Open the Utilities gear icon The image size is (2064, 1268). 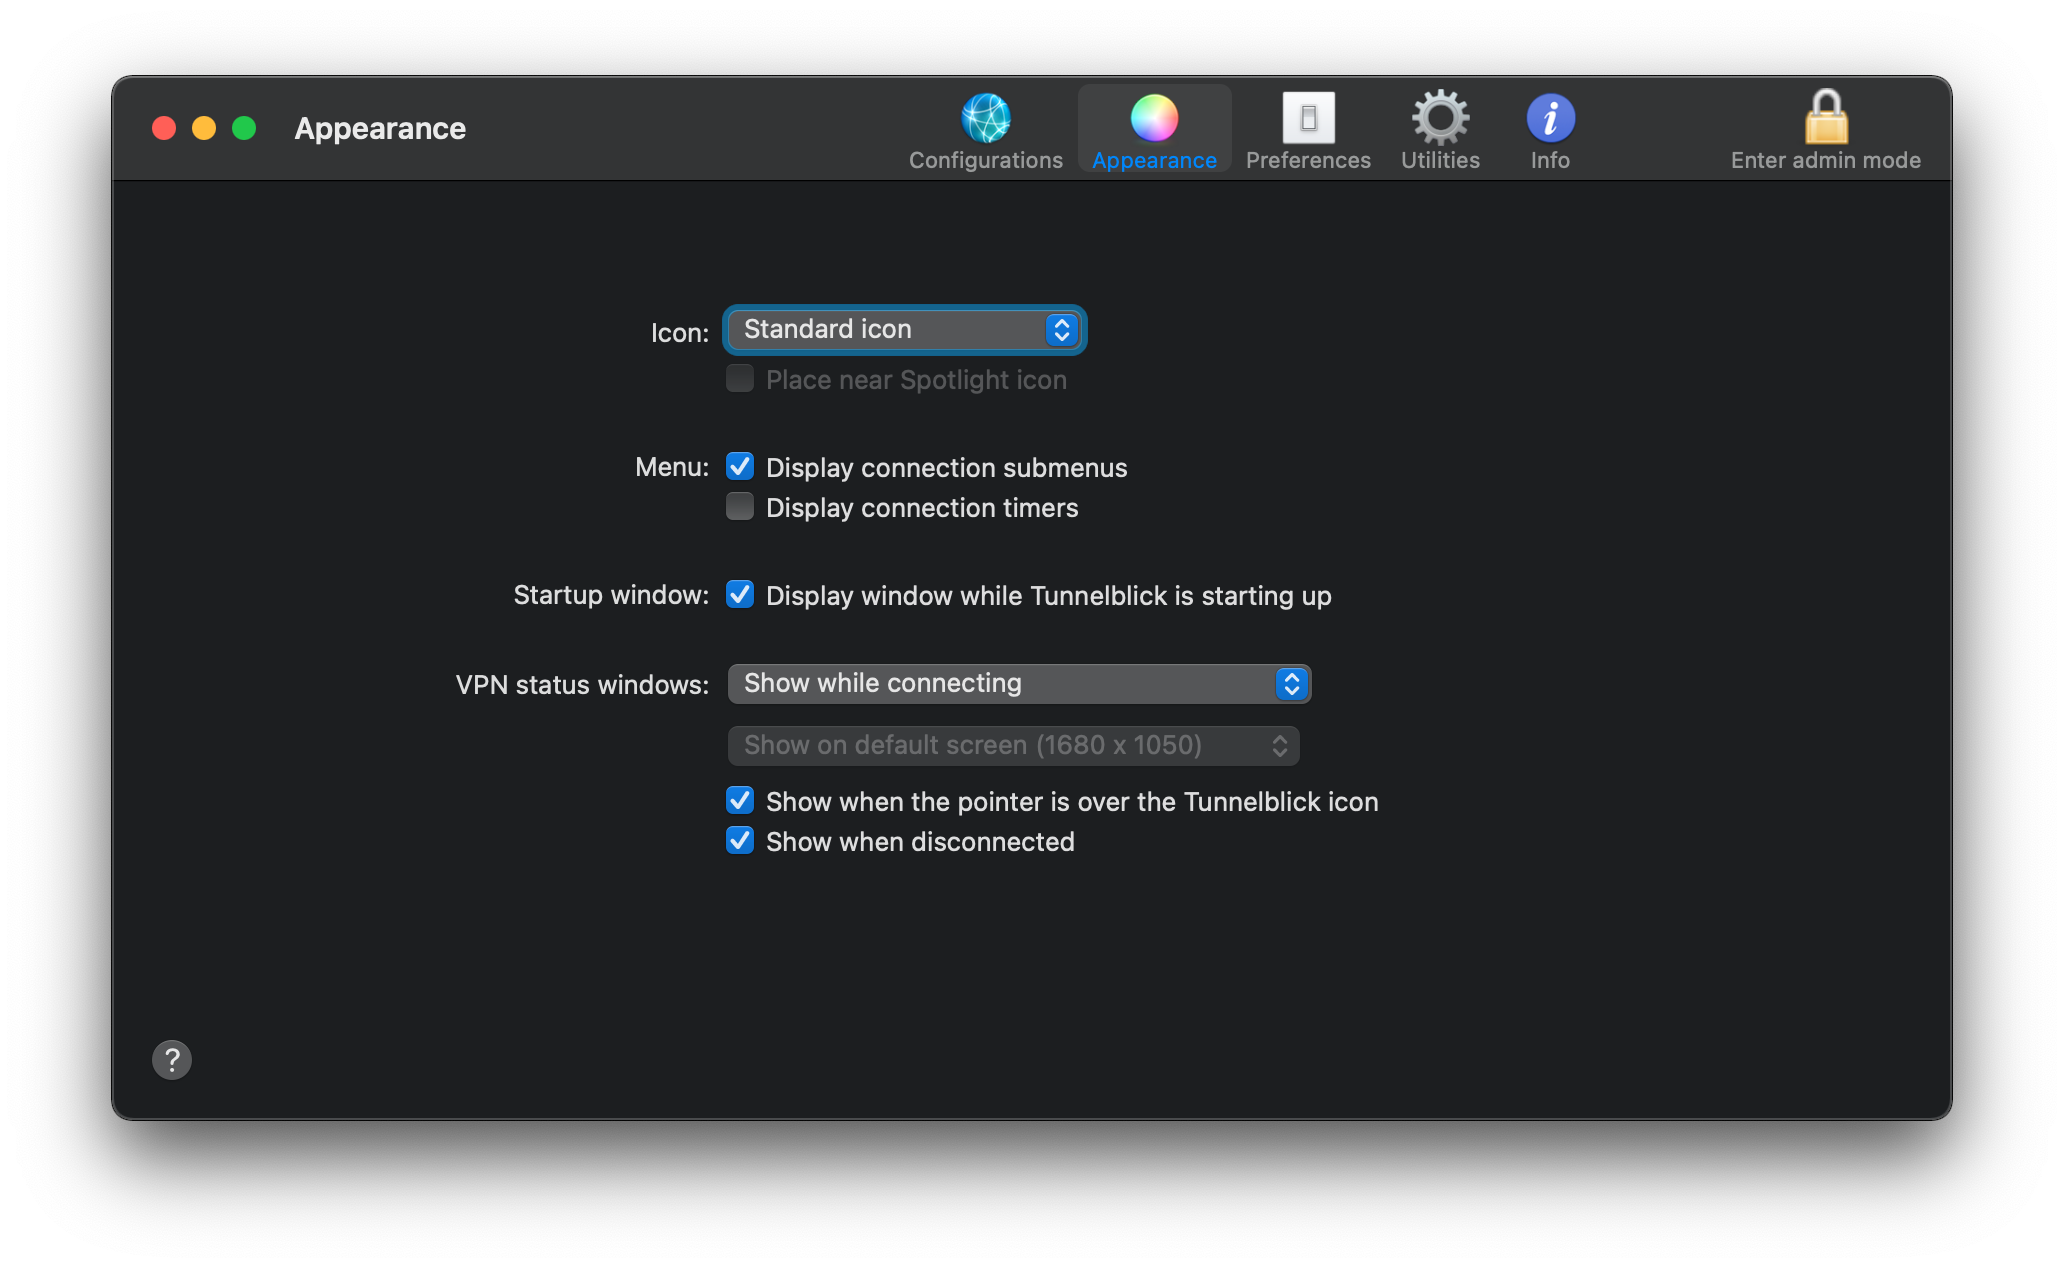coord(1440,118)
